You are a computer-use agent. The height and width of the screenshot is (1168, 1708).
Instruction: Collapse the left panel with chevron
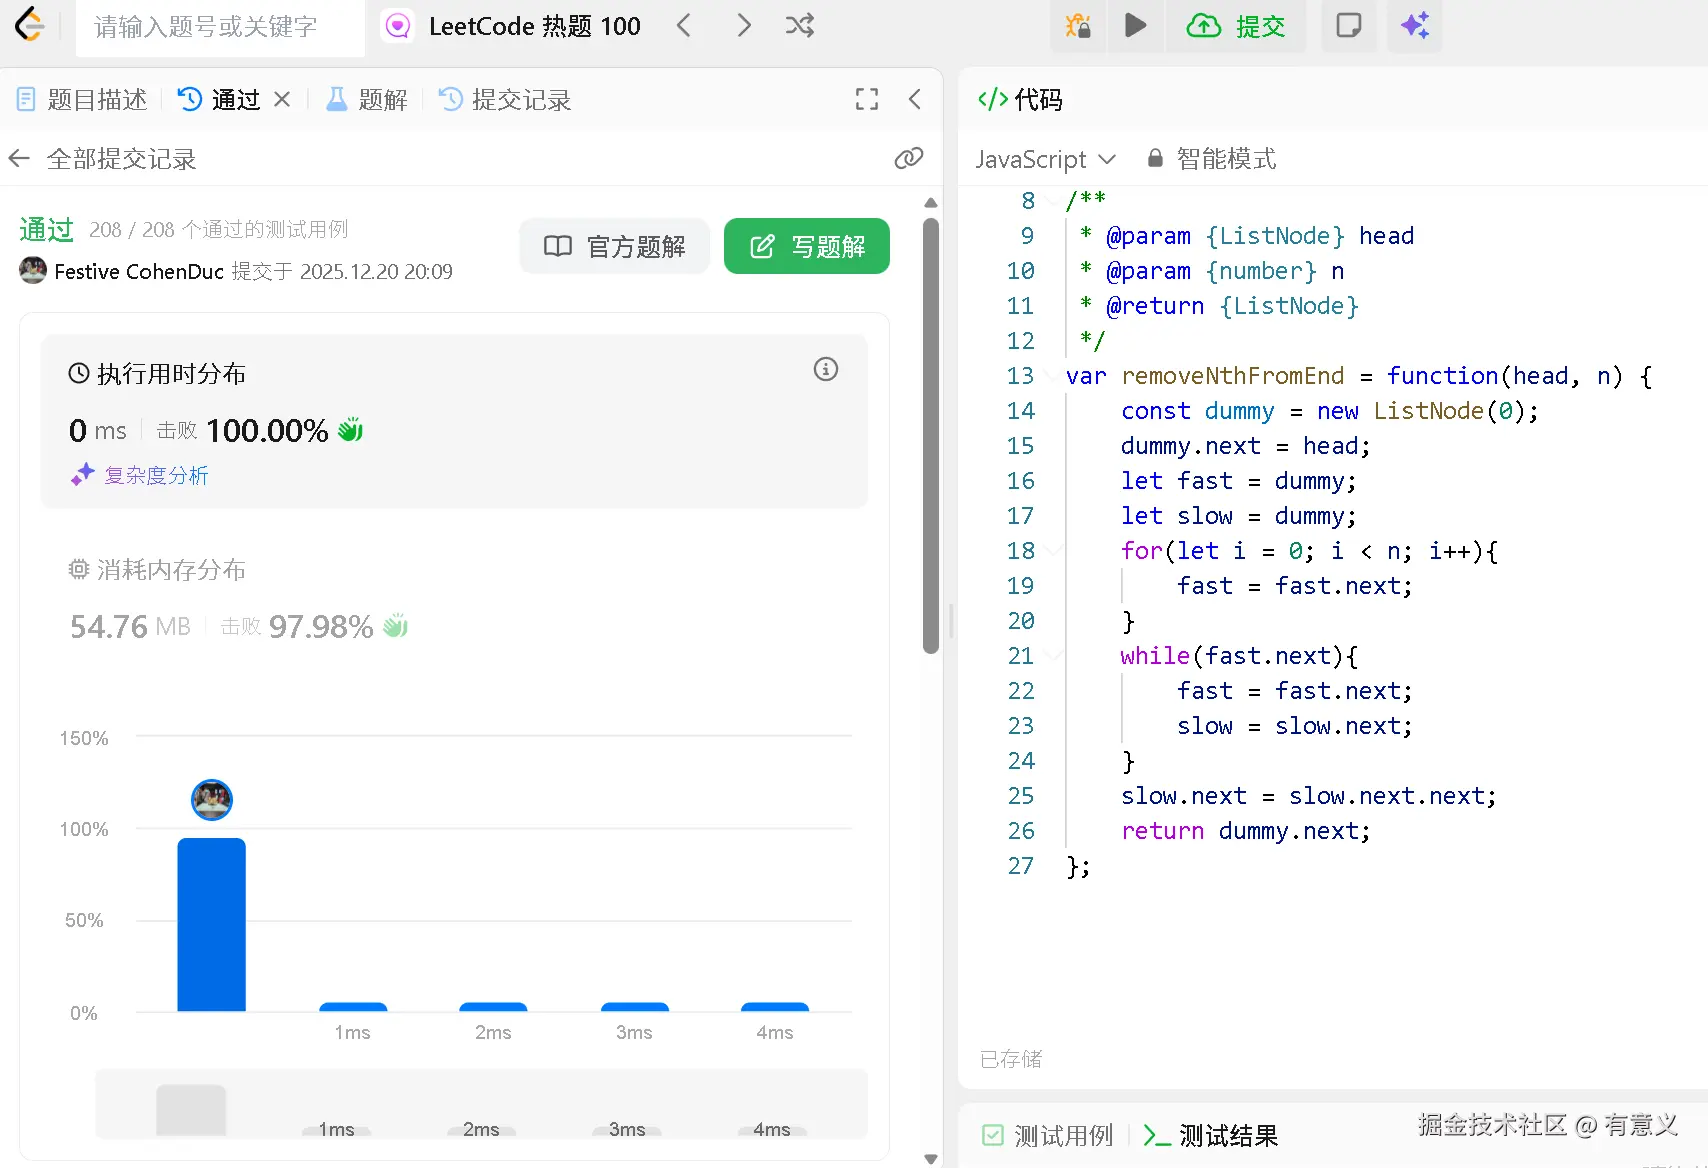(x=915, y=99)
